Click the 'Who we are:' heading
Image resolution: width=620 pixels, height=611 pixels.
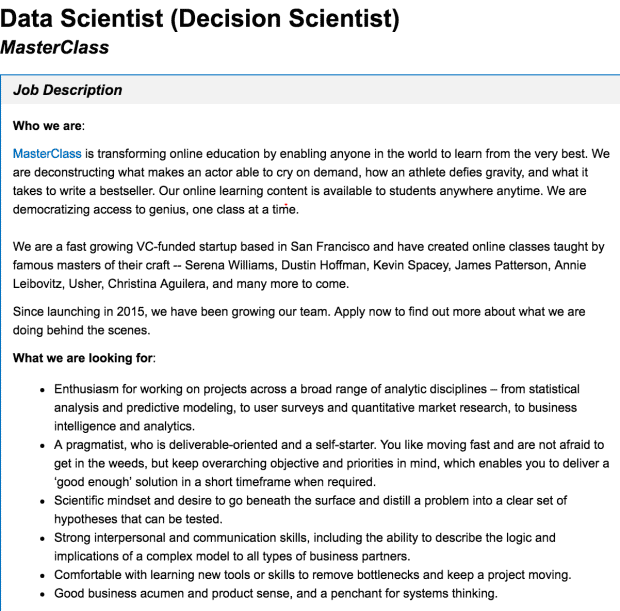[x=49, y=126]
